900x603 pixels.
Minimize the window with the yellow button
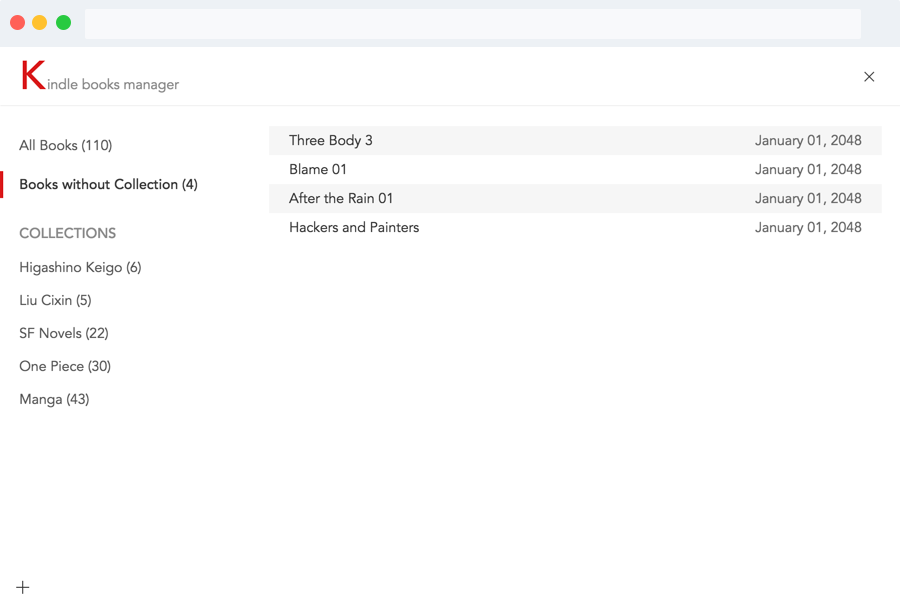40,23
